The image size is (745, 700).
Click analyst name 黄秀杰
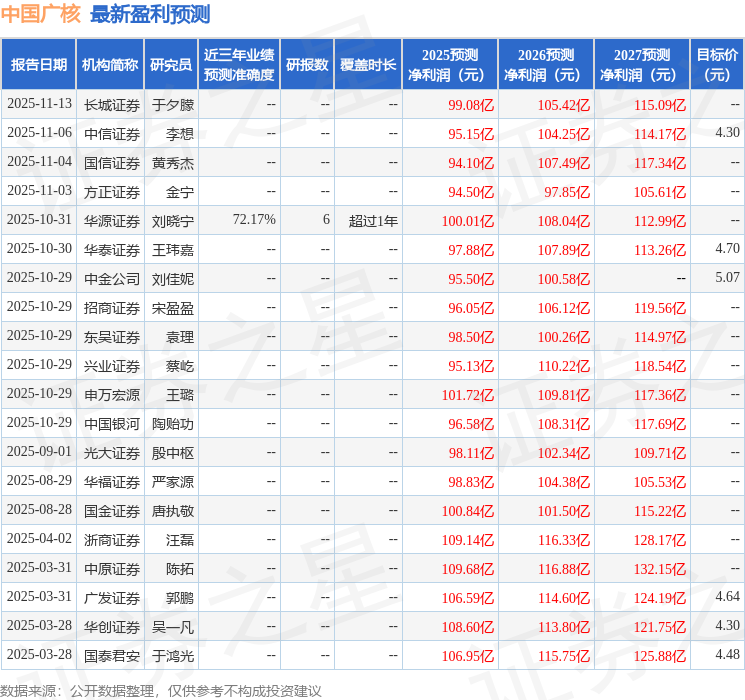(173, 163)
